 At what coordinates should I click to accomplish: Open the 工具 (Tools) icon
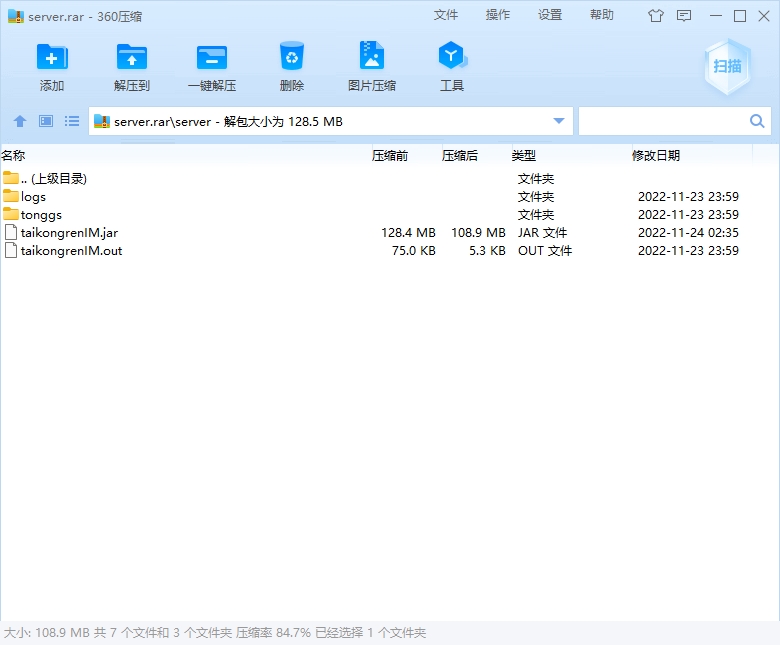pyautogui.click(x=452, y=55)
